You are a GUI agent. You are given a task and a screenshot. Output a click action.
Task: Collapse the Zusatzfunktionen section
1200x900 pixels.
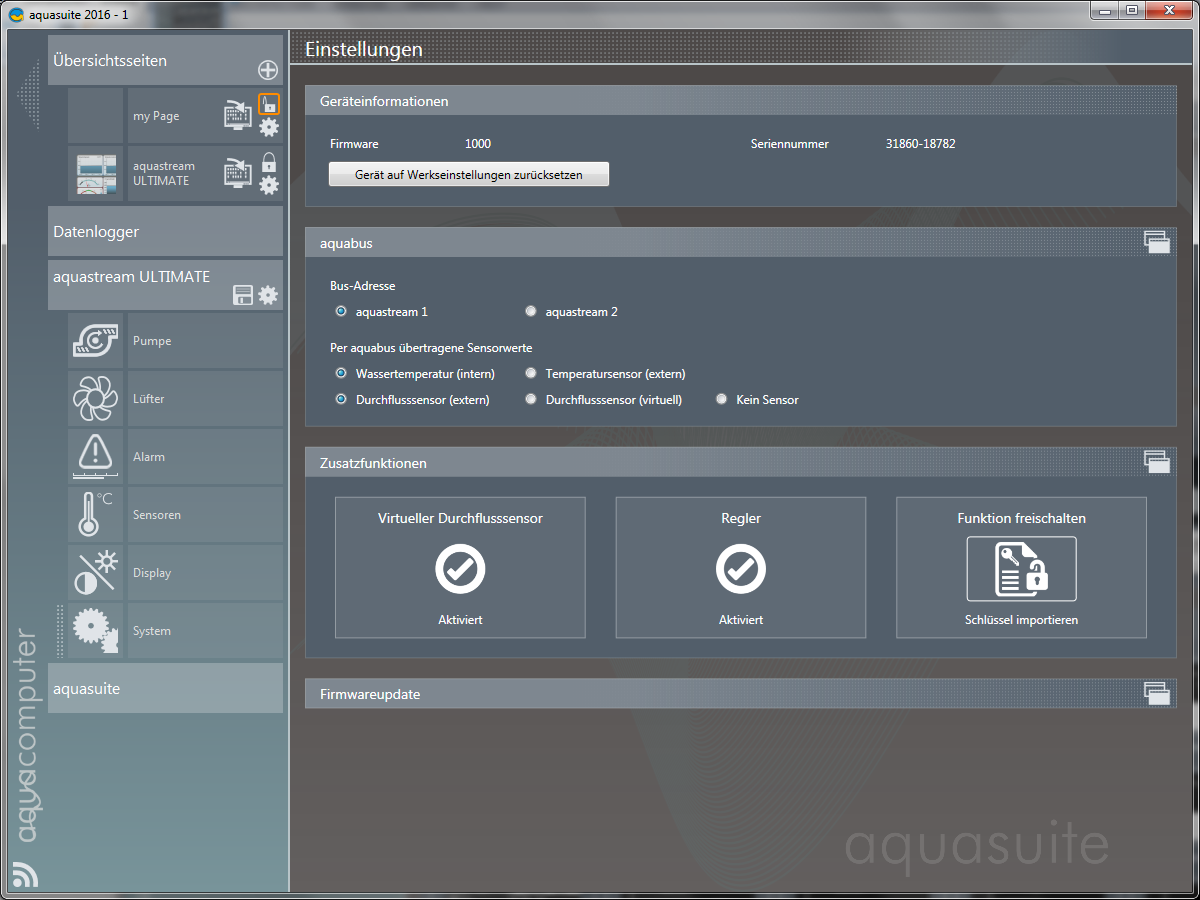click(1157, 462)
